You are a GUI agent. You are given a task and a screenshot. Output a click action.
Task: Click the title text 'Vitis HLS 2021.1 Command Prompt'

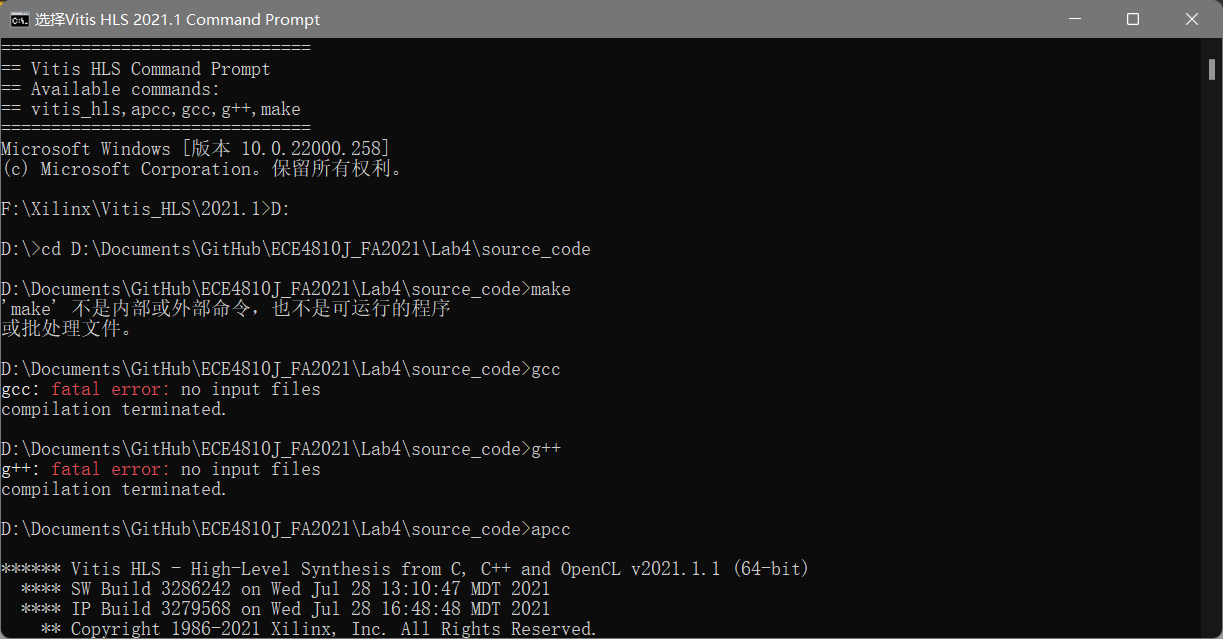tap(178, 19)
